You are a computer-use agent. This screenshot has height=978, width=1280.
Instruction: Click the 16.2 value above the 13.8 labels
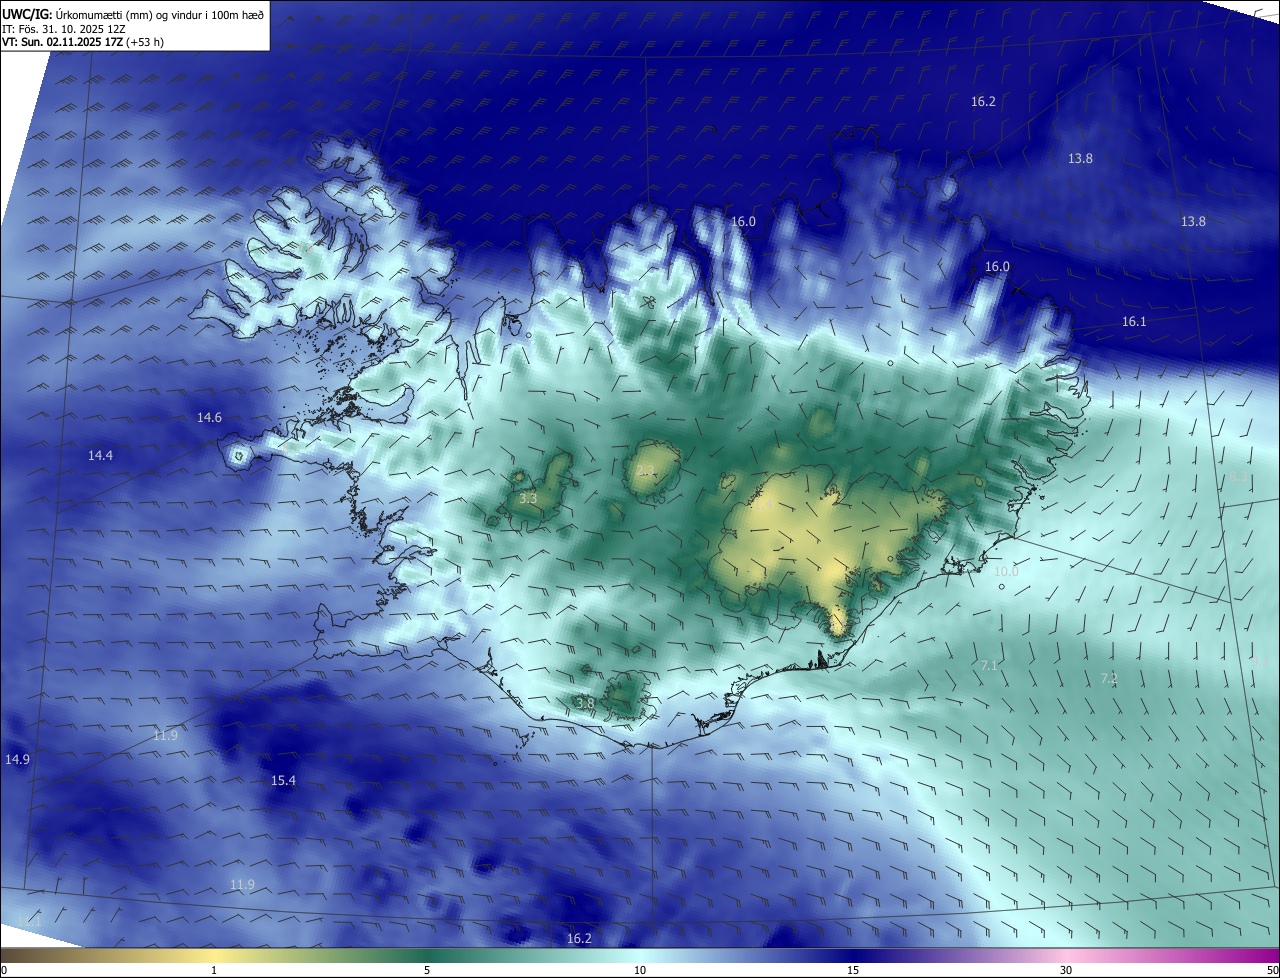click(983, 101)
